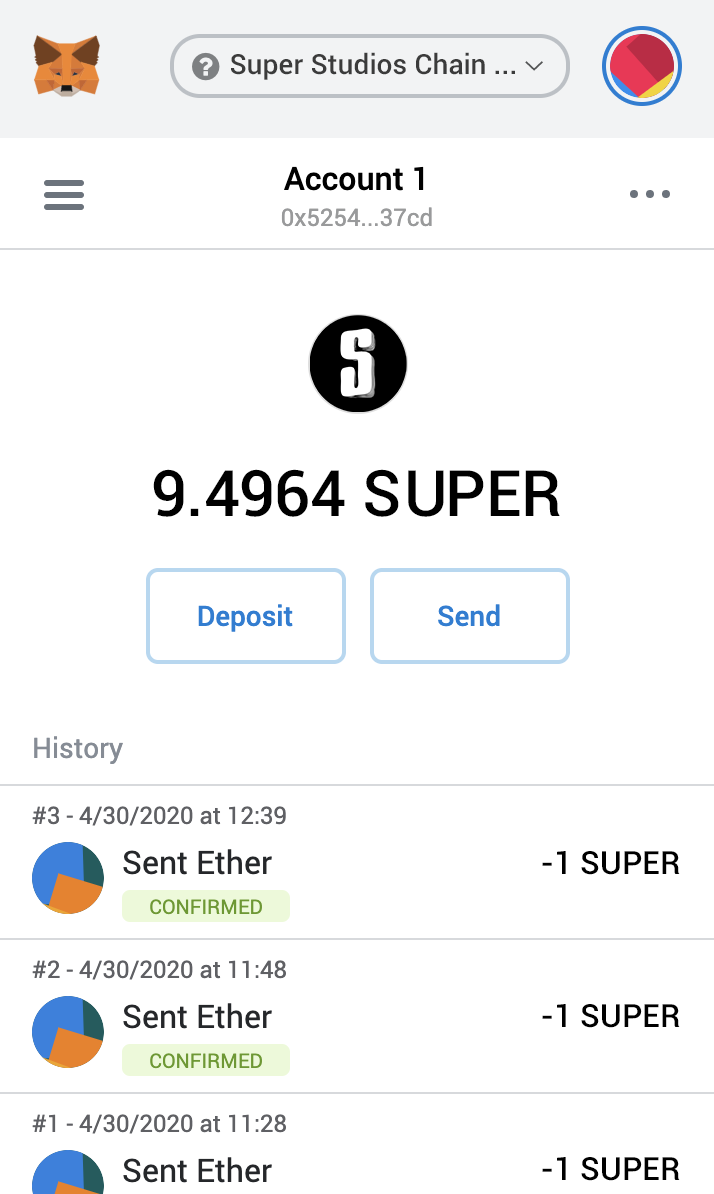714x1194 pixels.
Task: Click the network selector chevron arrow
Action: [x=534, y=67]
